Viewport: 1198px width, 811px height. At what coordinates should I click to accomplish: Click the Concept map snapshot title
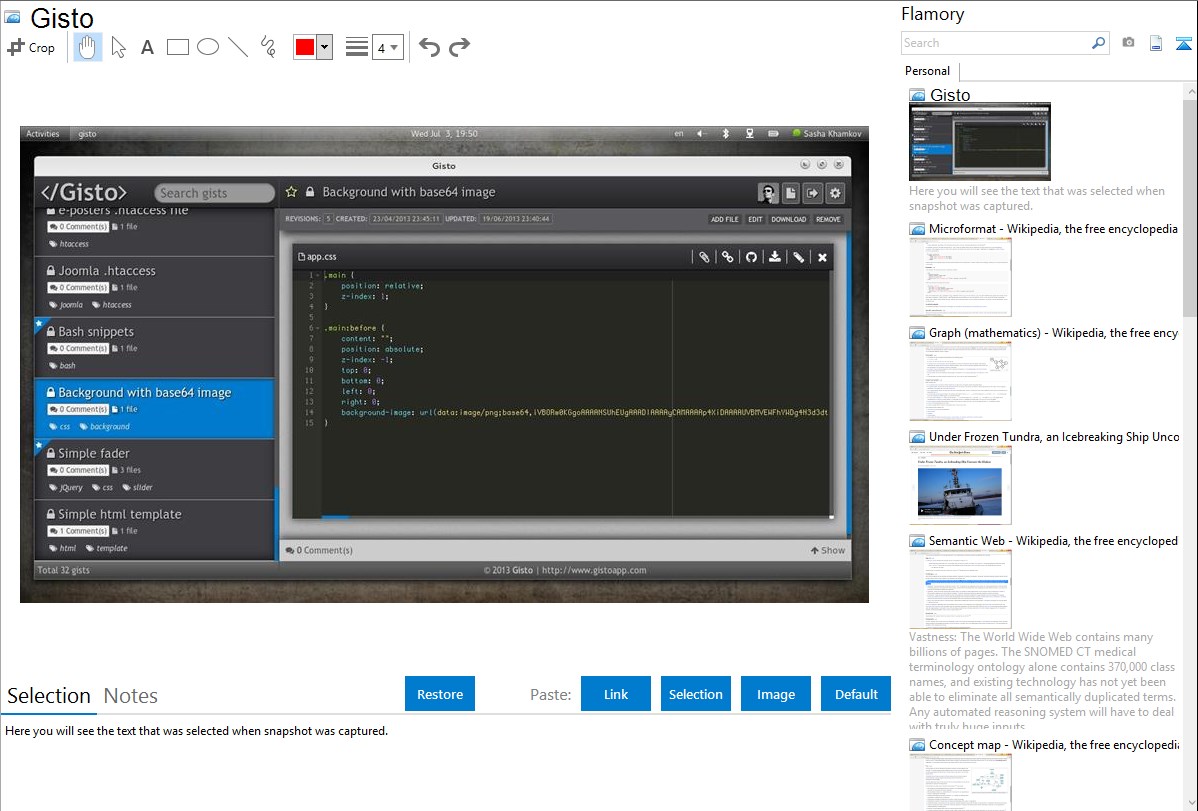point(1054,744)
